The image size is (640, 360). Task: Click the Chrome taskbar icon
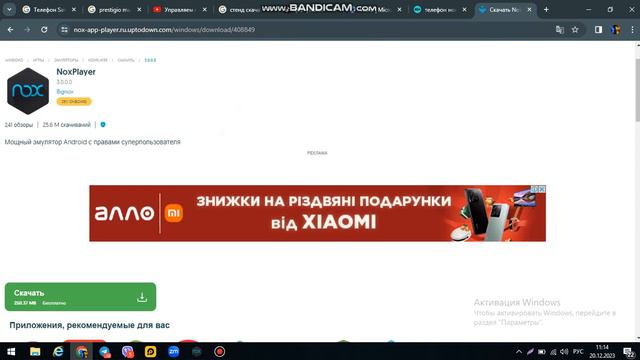pos(82,351)
